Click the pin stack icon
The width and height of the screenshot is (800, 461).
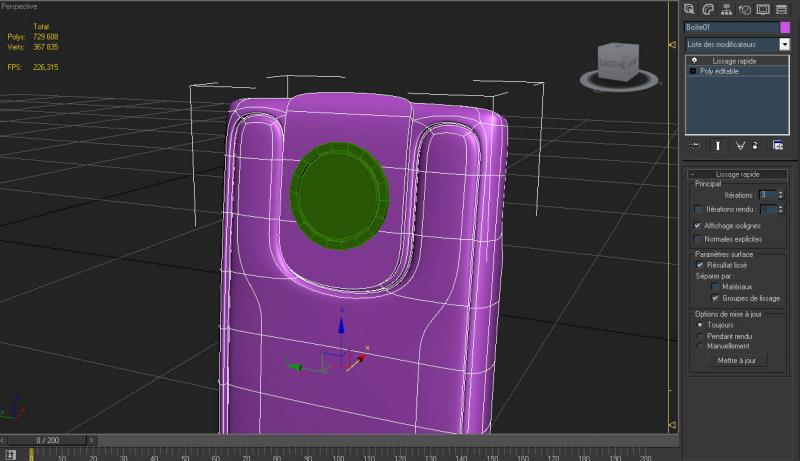point(694,145)
